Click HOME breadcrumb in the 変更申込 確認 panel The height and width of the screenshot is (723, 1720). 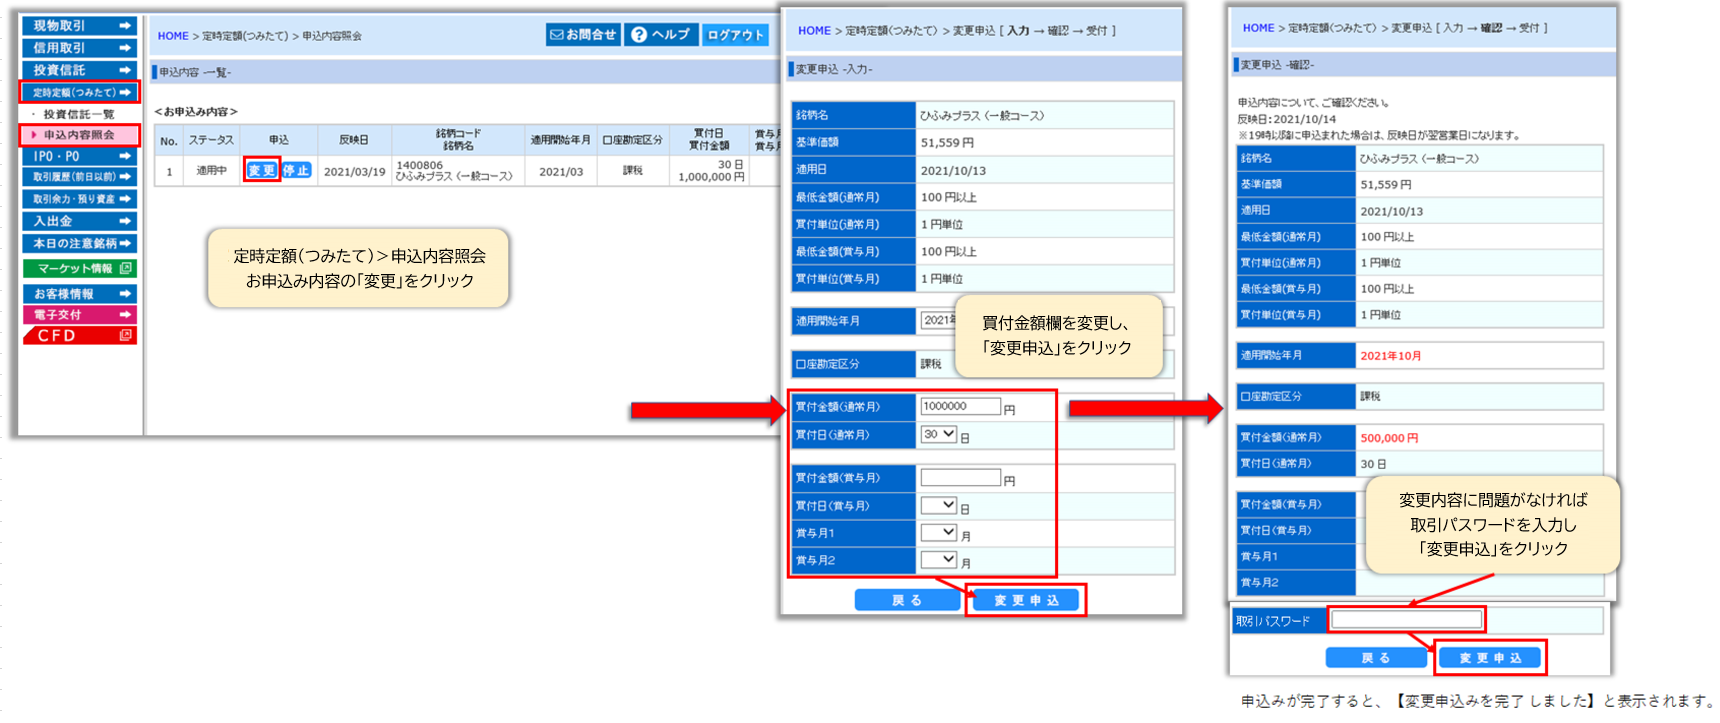[x=1258, y=28]
